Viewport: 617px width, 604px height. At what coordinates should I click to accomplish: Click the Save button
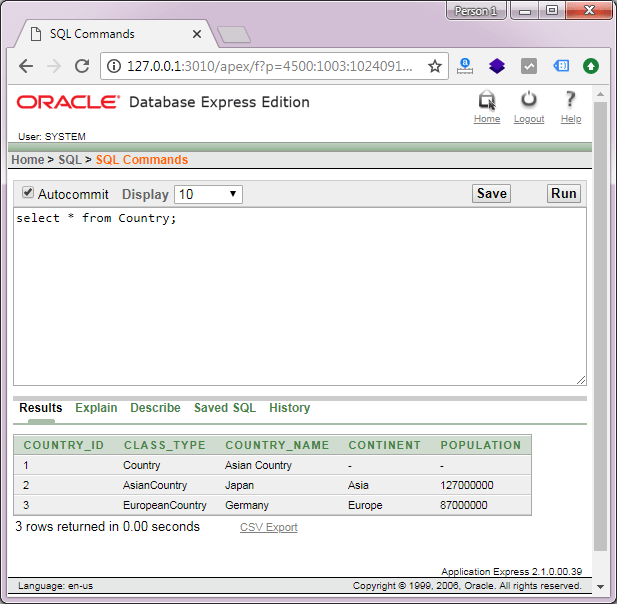click(x=491, y=194)
